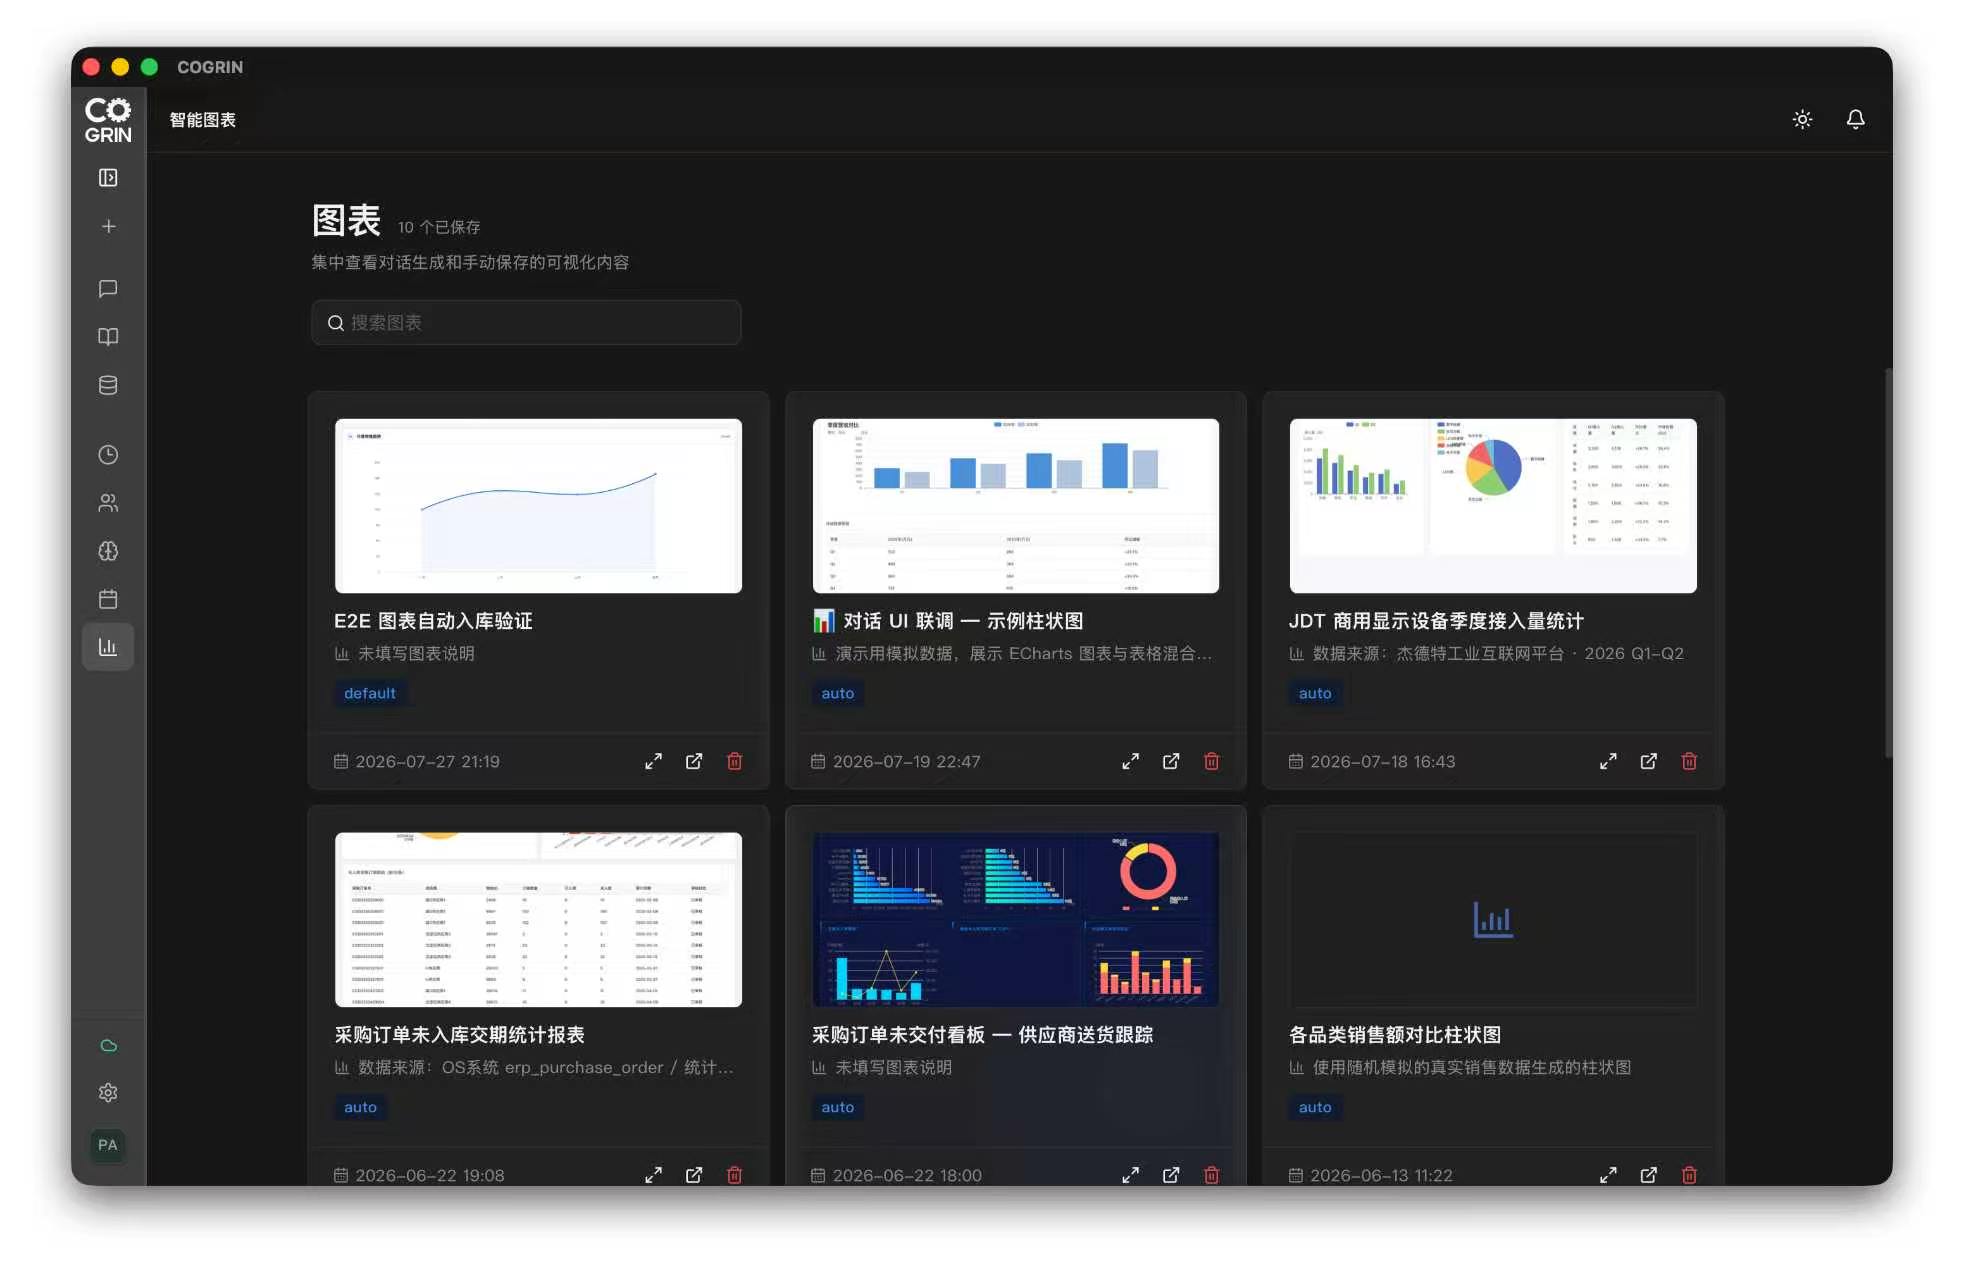Open the dark 采购订单未交付看板 thumbnail
The image size is (1964, 1280).
pyautogui.click(x=1015, y=920)
